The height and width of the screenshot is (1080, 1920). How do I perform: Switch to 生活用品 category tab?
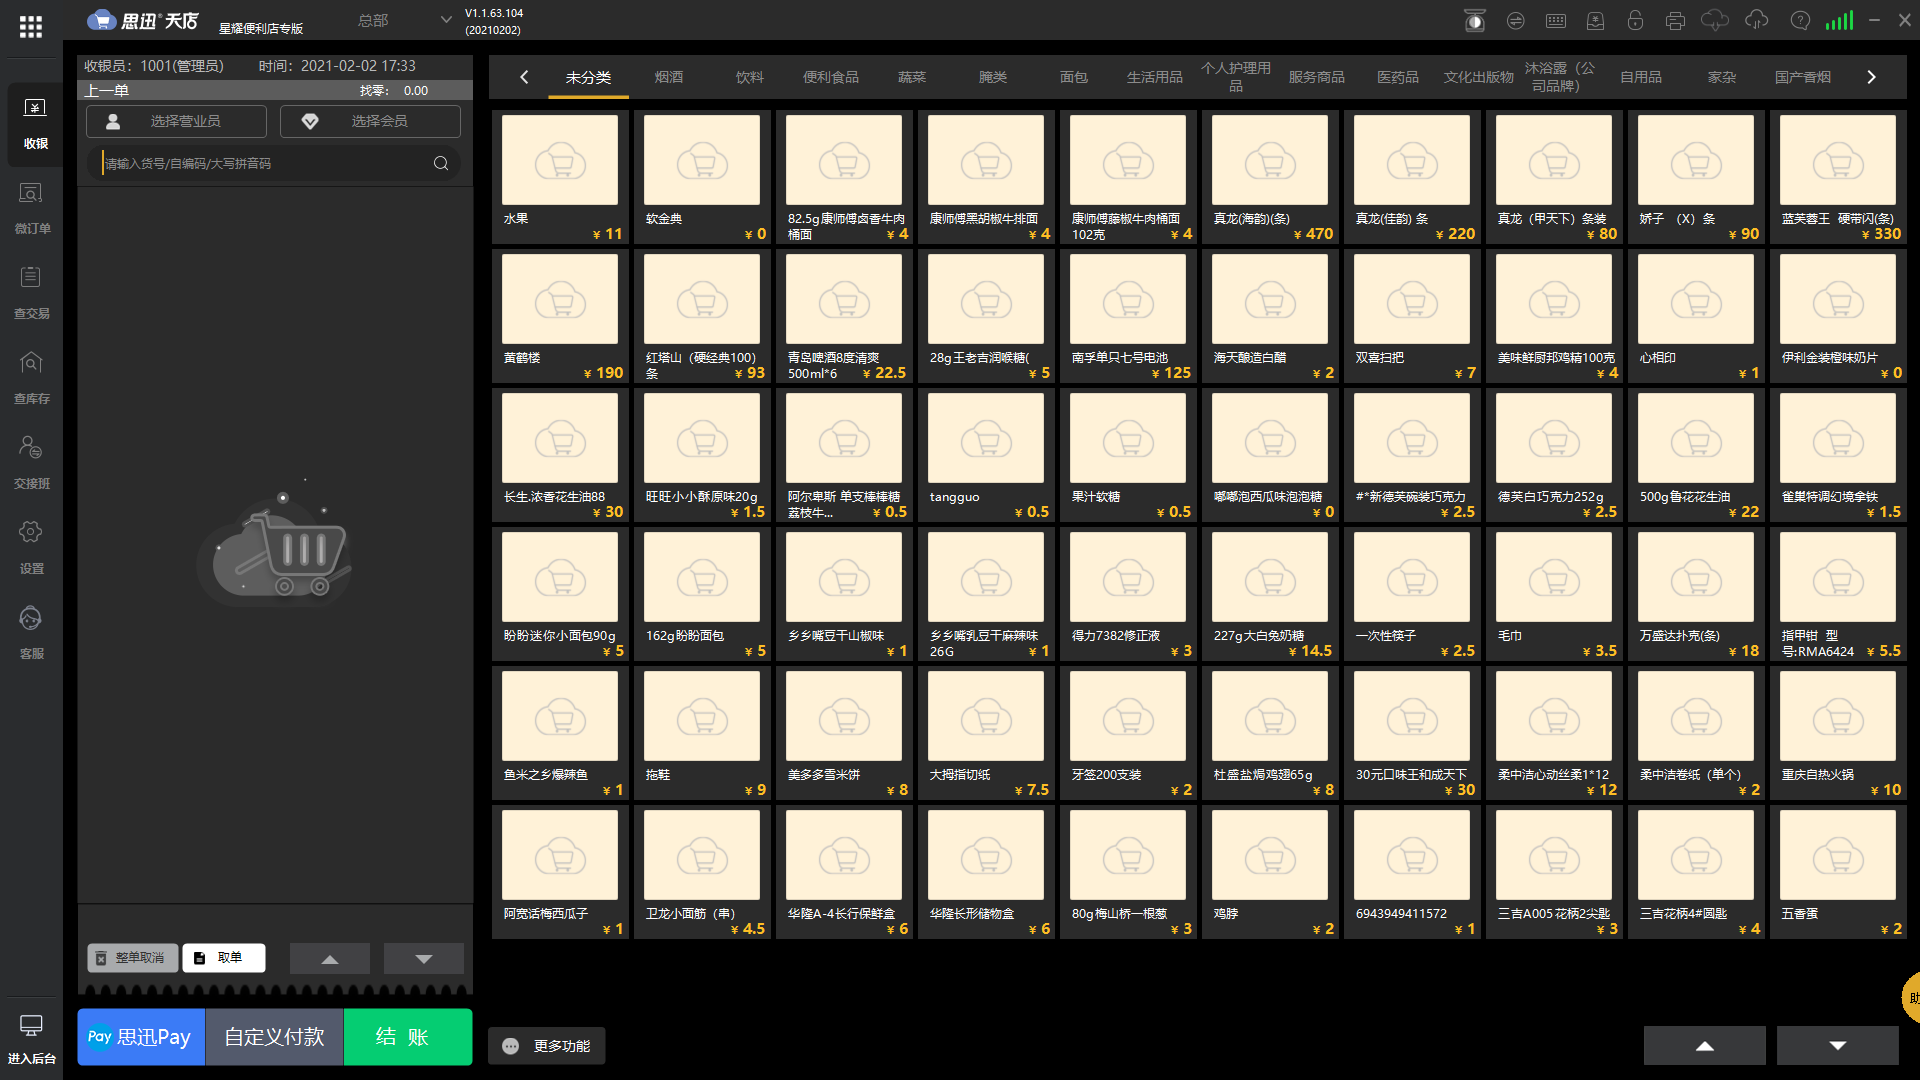coord(1155,77)
